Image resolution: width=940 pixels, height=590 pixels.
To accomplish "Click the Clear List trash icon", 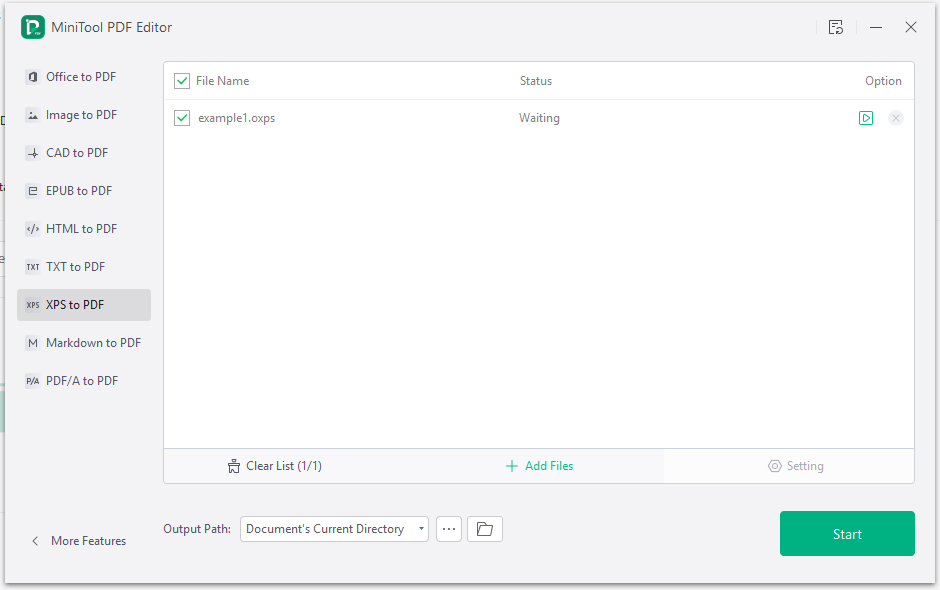I will pyautogui.click(x=234, y=466).
